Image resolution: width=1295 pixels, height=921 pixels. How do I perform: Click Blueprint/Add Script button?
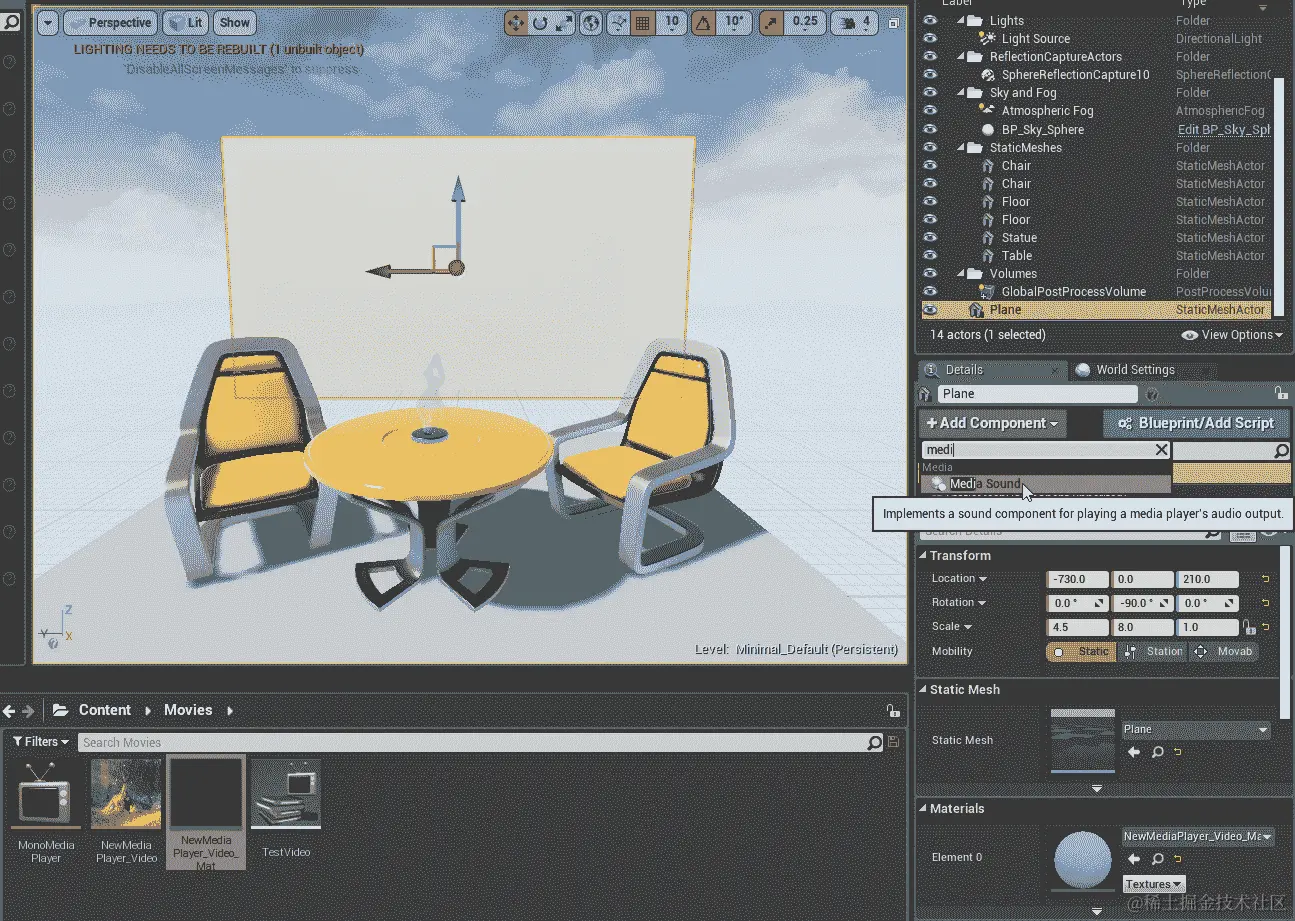pos(1196,423)
